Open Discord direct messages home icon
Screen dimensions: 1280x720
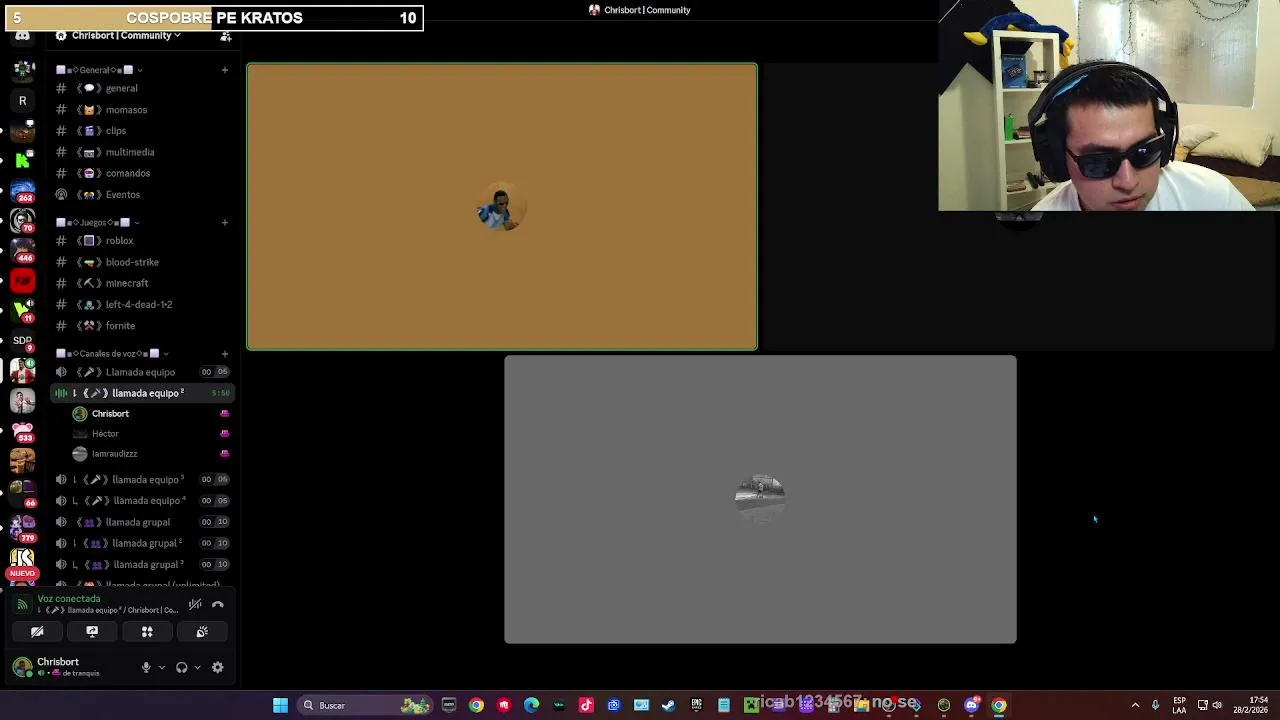click(22, 36)
